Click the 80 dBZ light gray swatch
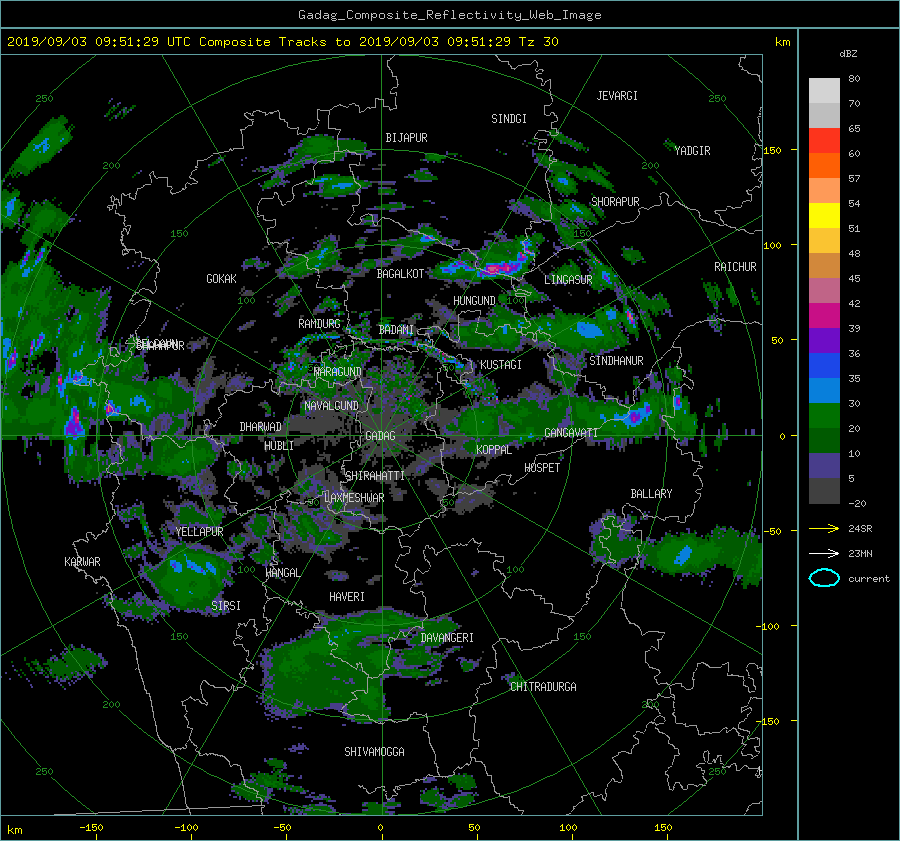900x841 pixels. pos(824,90)
